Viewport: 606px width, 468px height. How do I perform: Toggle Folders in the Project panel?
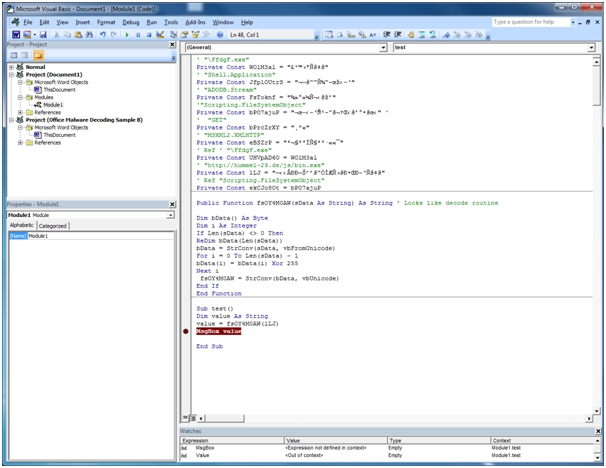(38, 55)
